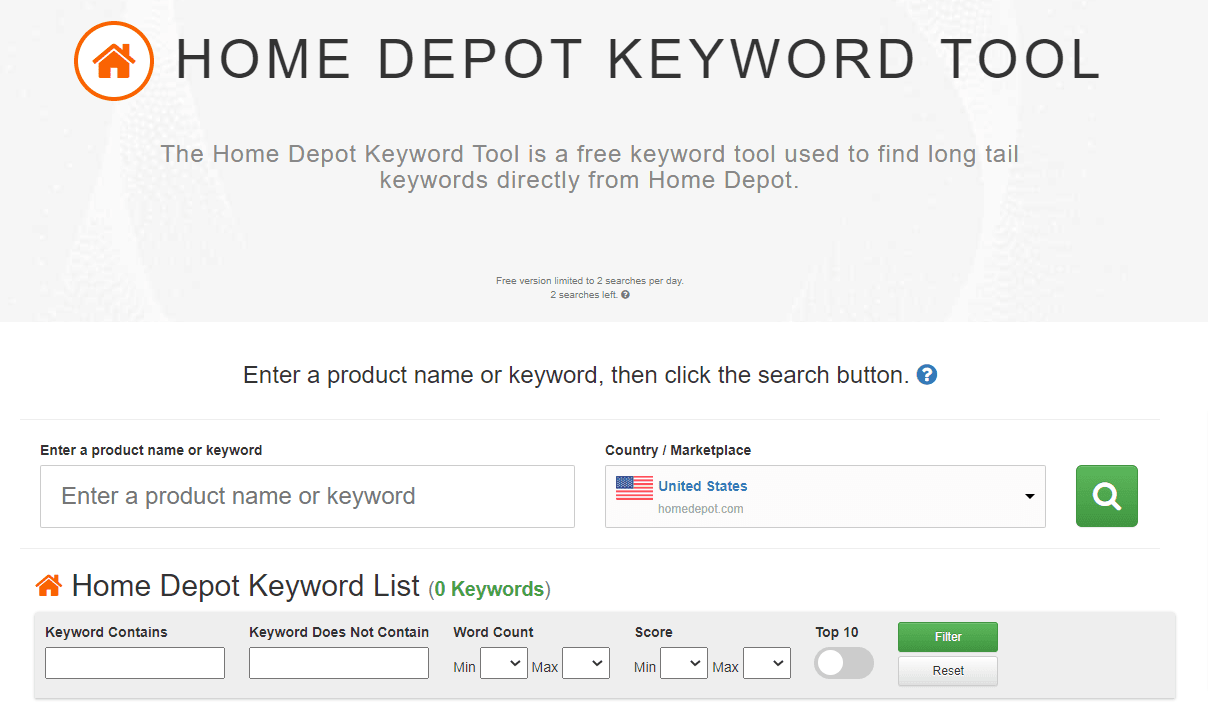Click the green search magnifier button
The height and width of the screenshot is (710, 1208).
pyautogui.click(x=1106, y=496)
